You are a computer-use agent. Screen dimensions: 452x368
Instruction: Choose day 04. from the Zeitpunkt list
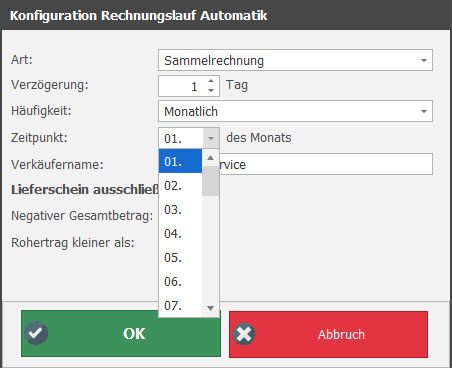click(180, 233)
